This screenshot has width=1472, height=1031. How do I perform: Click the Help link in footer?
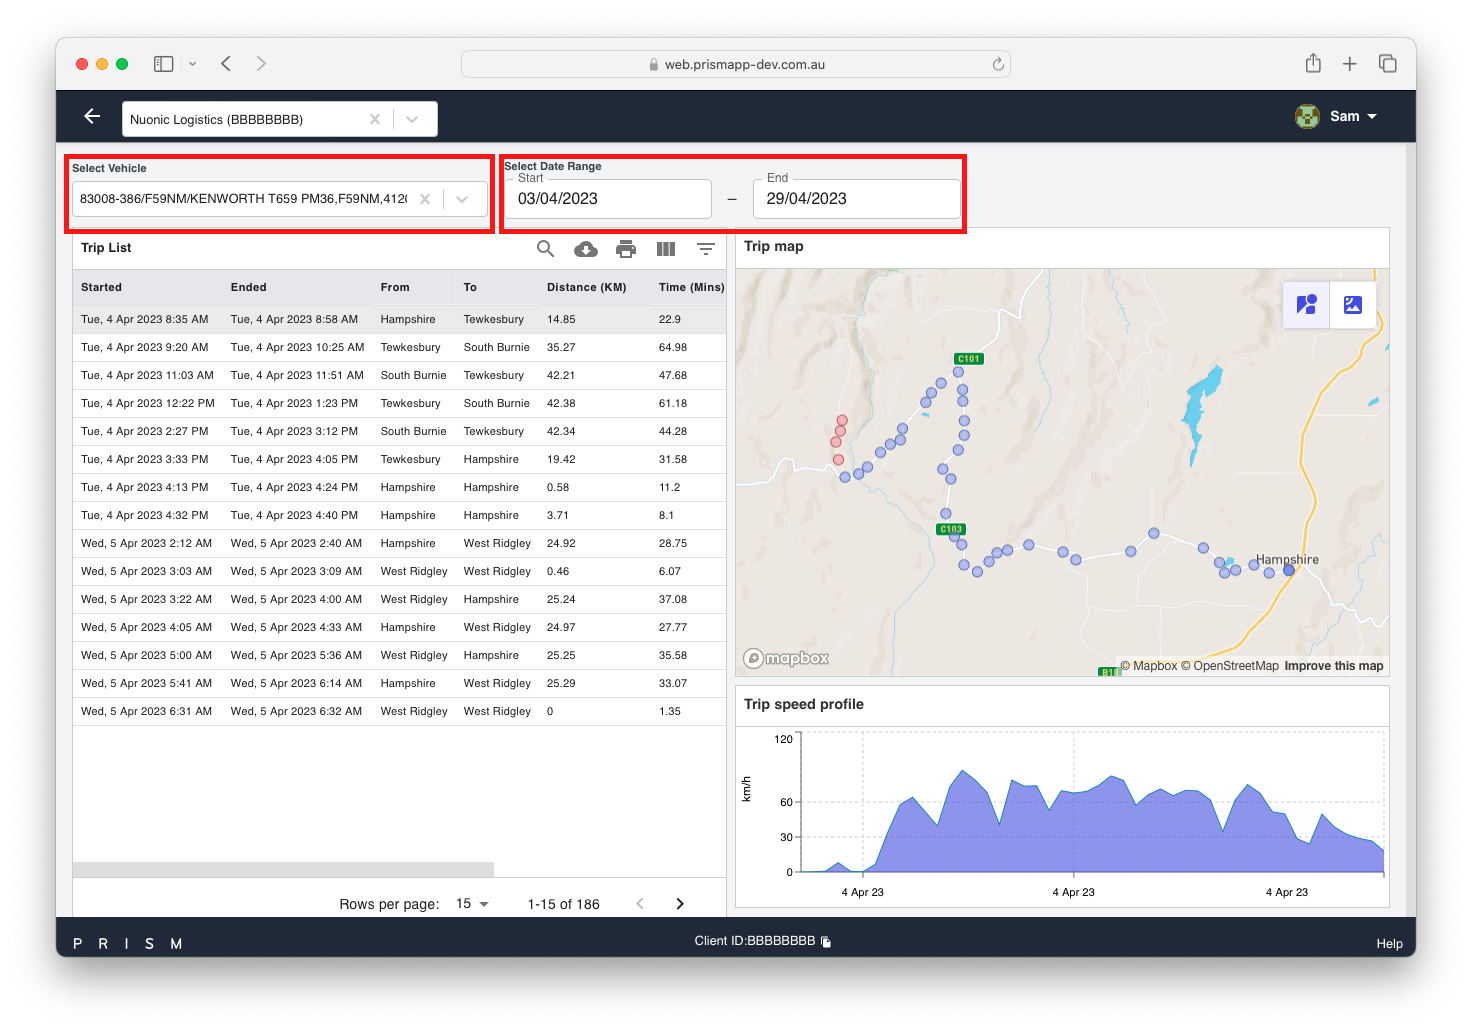[1389, 944]
